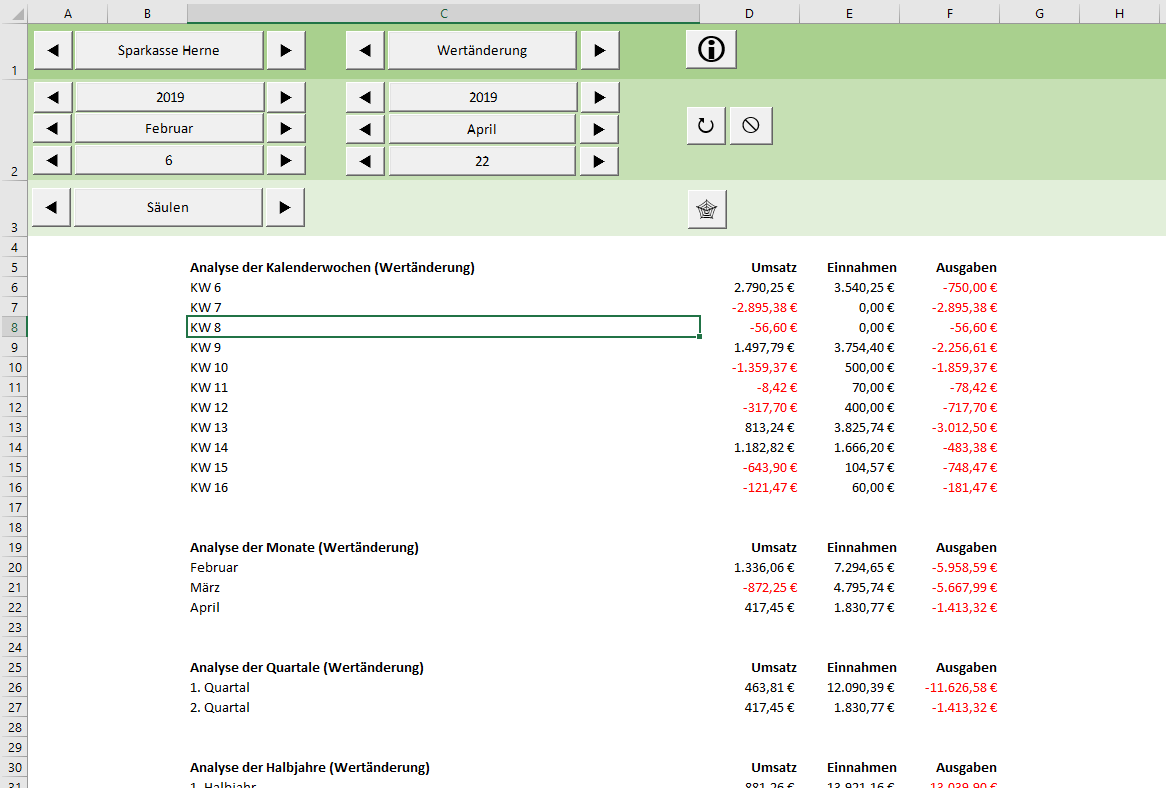
Task: Select the cell showing 3.825,74 €
Action: pyautogui.click(x=849, y=427)
